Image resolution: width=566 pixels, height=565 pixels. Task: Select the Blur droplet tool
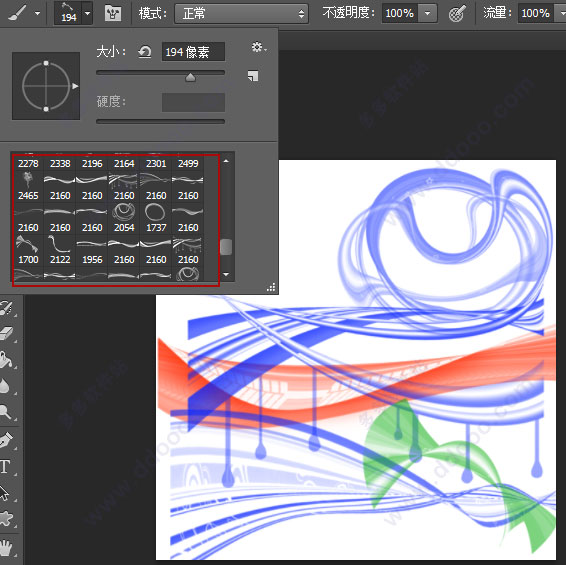[x=5, y=386]
